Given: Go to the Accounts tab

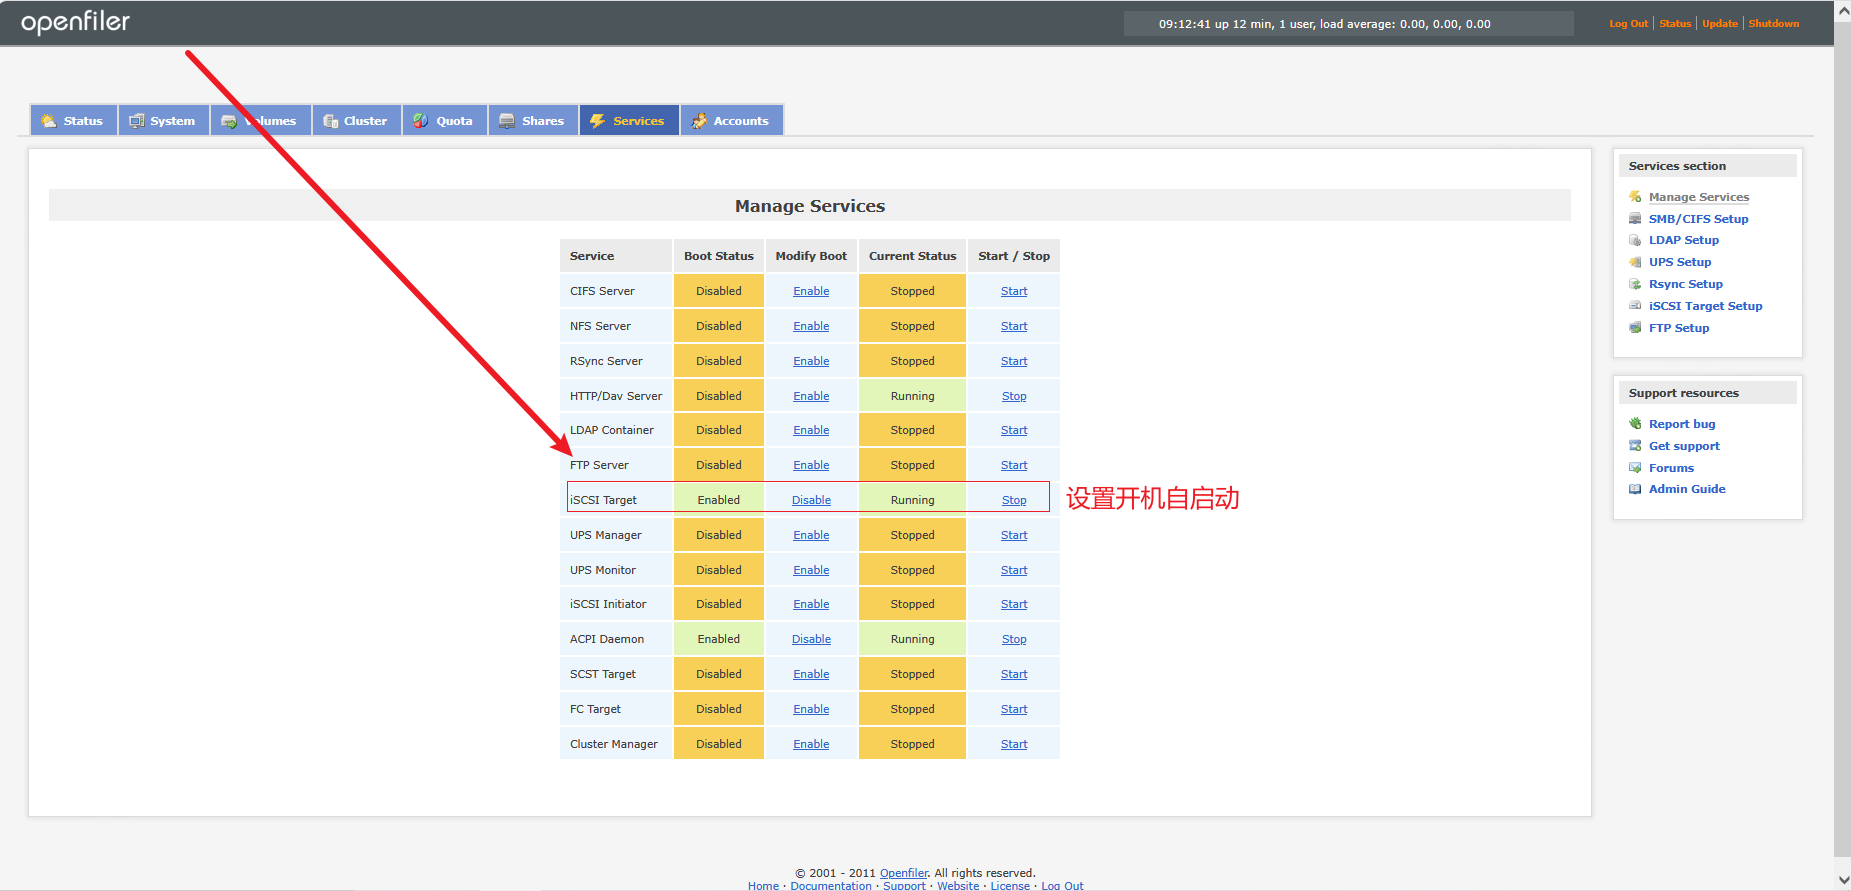Looking at the screenshot, I should coord(732,121).
